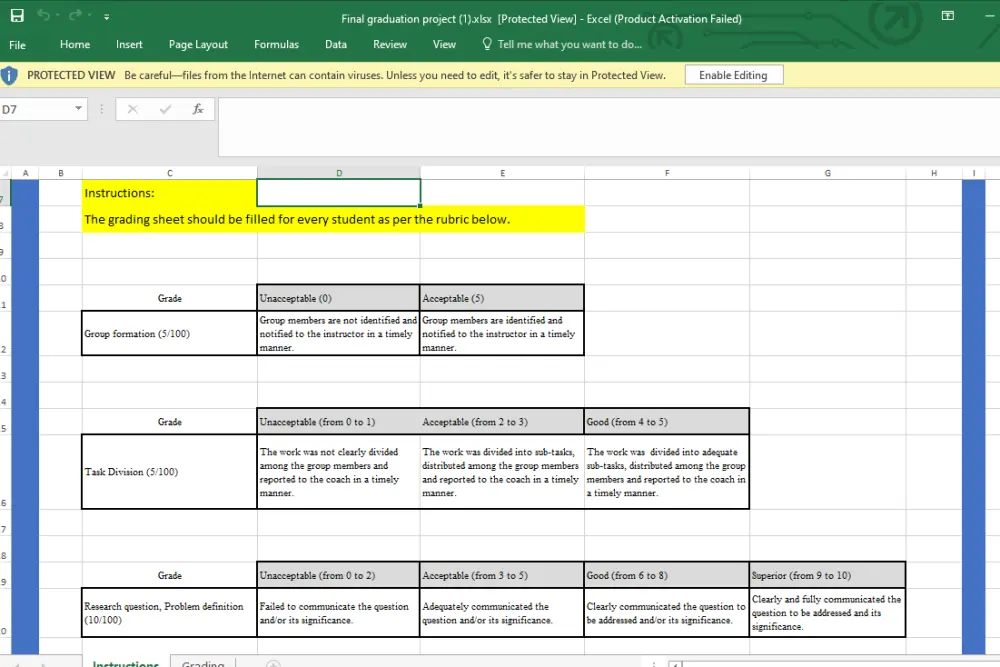Open the File menu

point(17,45)
